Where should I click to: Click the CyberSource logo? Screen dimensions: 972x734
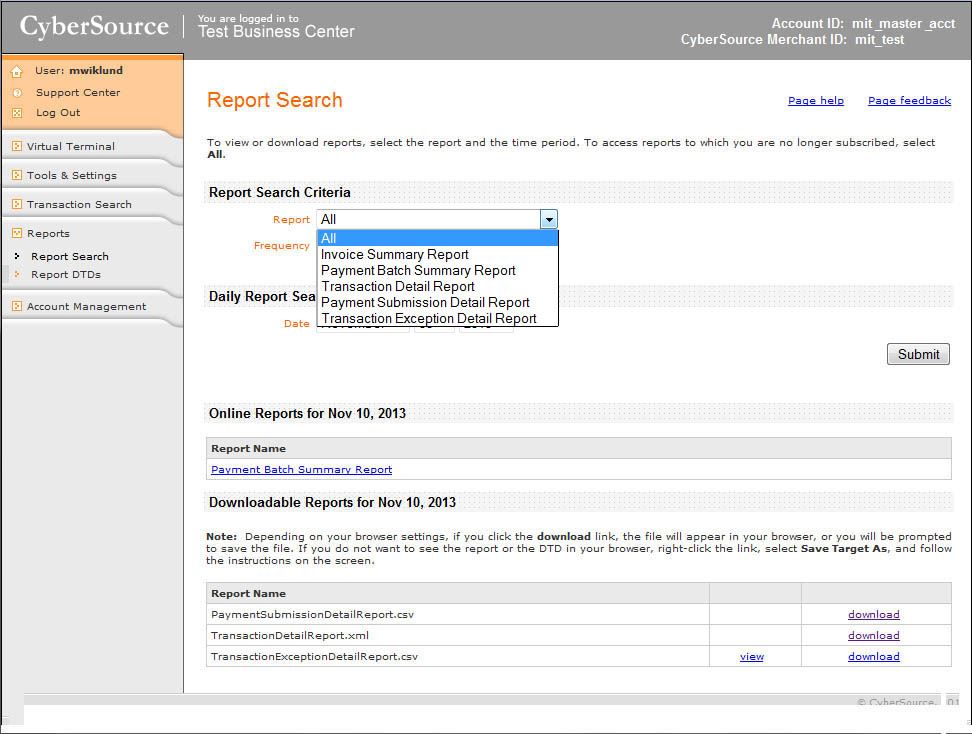coord(94,27)
